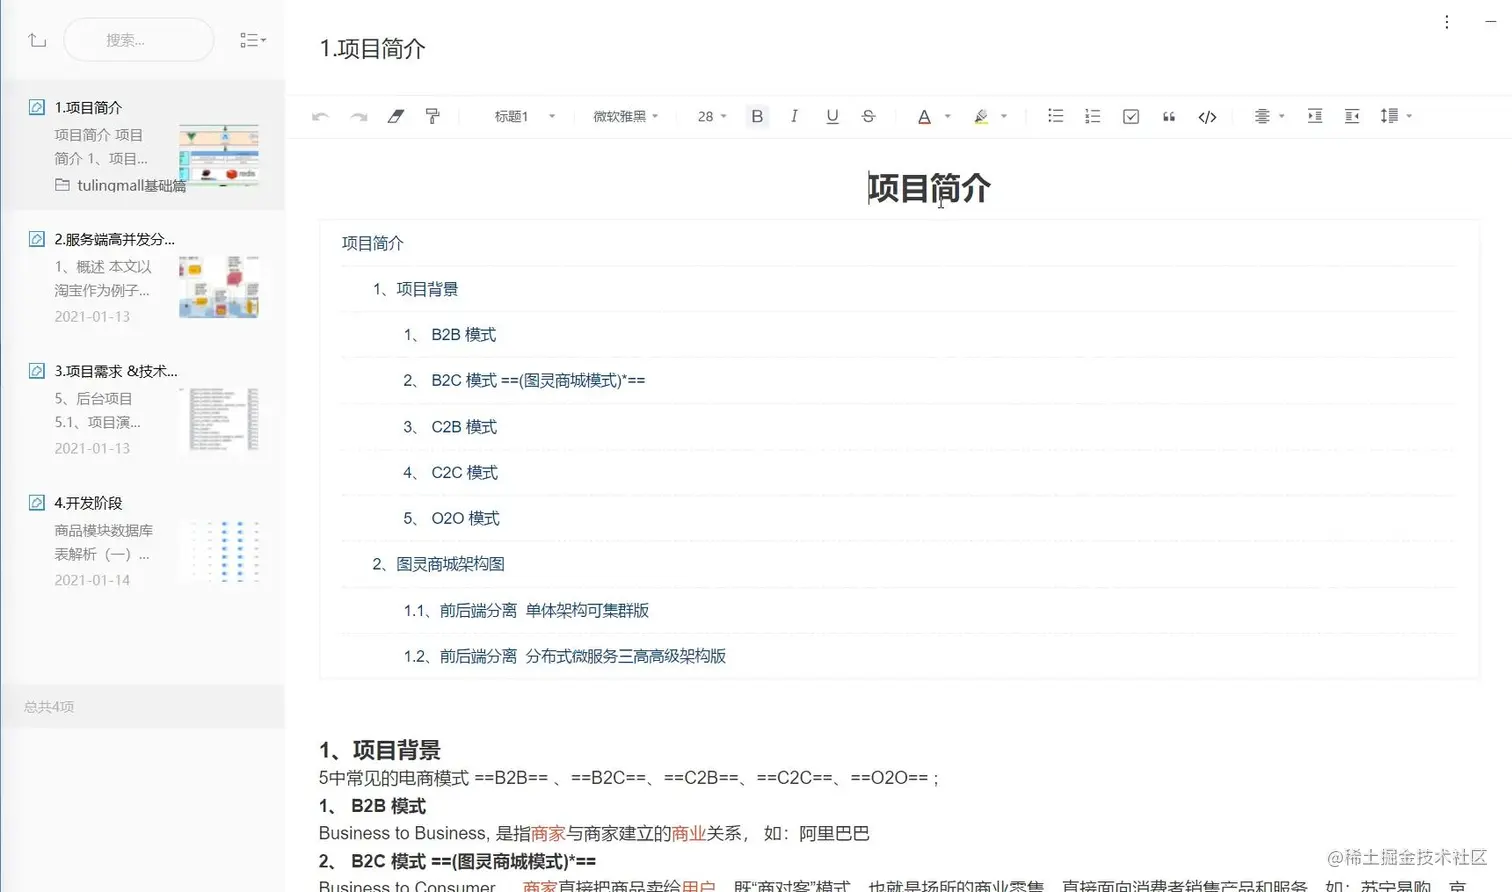Jump to TOC entry 项目简介
The image size is (1512, 892).
tap(373, 243)
